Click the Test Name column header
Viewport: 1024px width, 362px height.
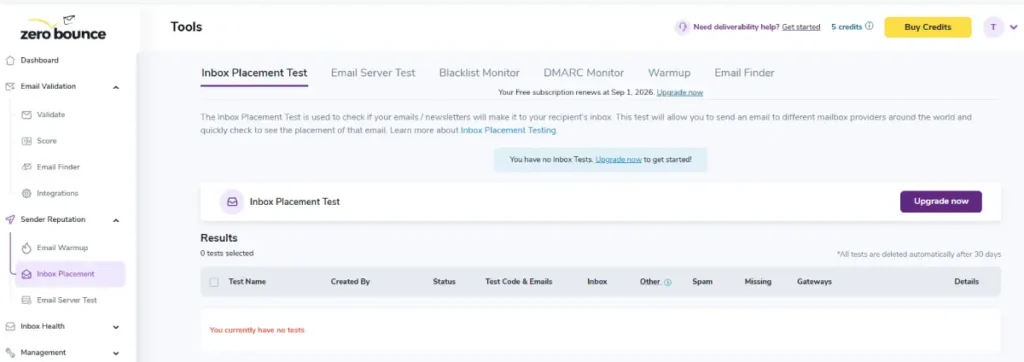pyautogui.click(x=247, y=282)
